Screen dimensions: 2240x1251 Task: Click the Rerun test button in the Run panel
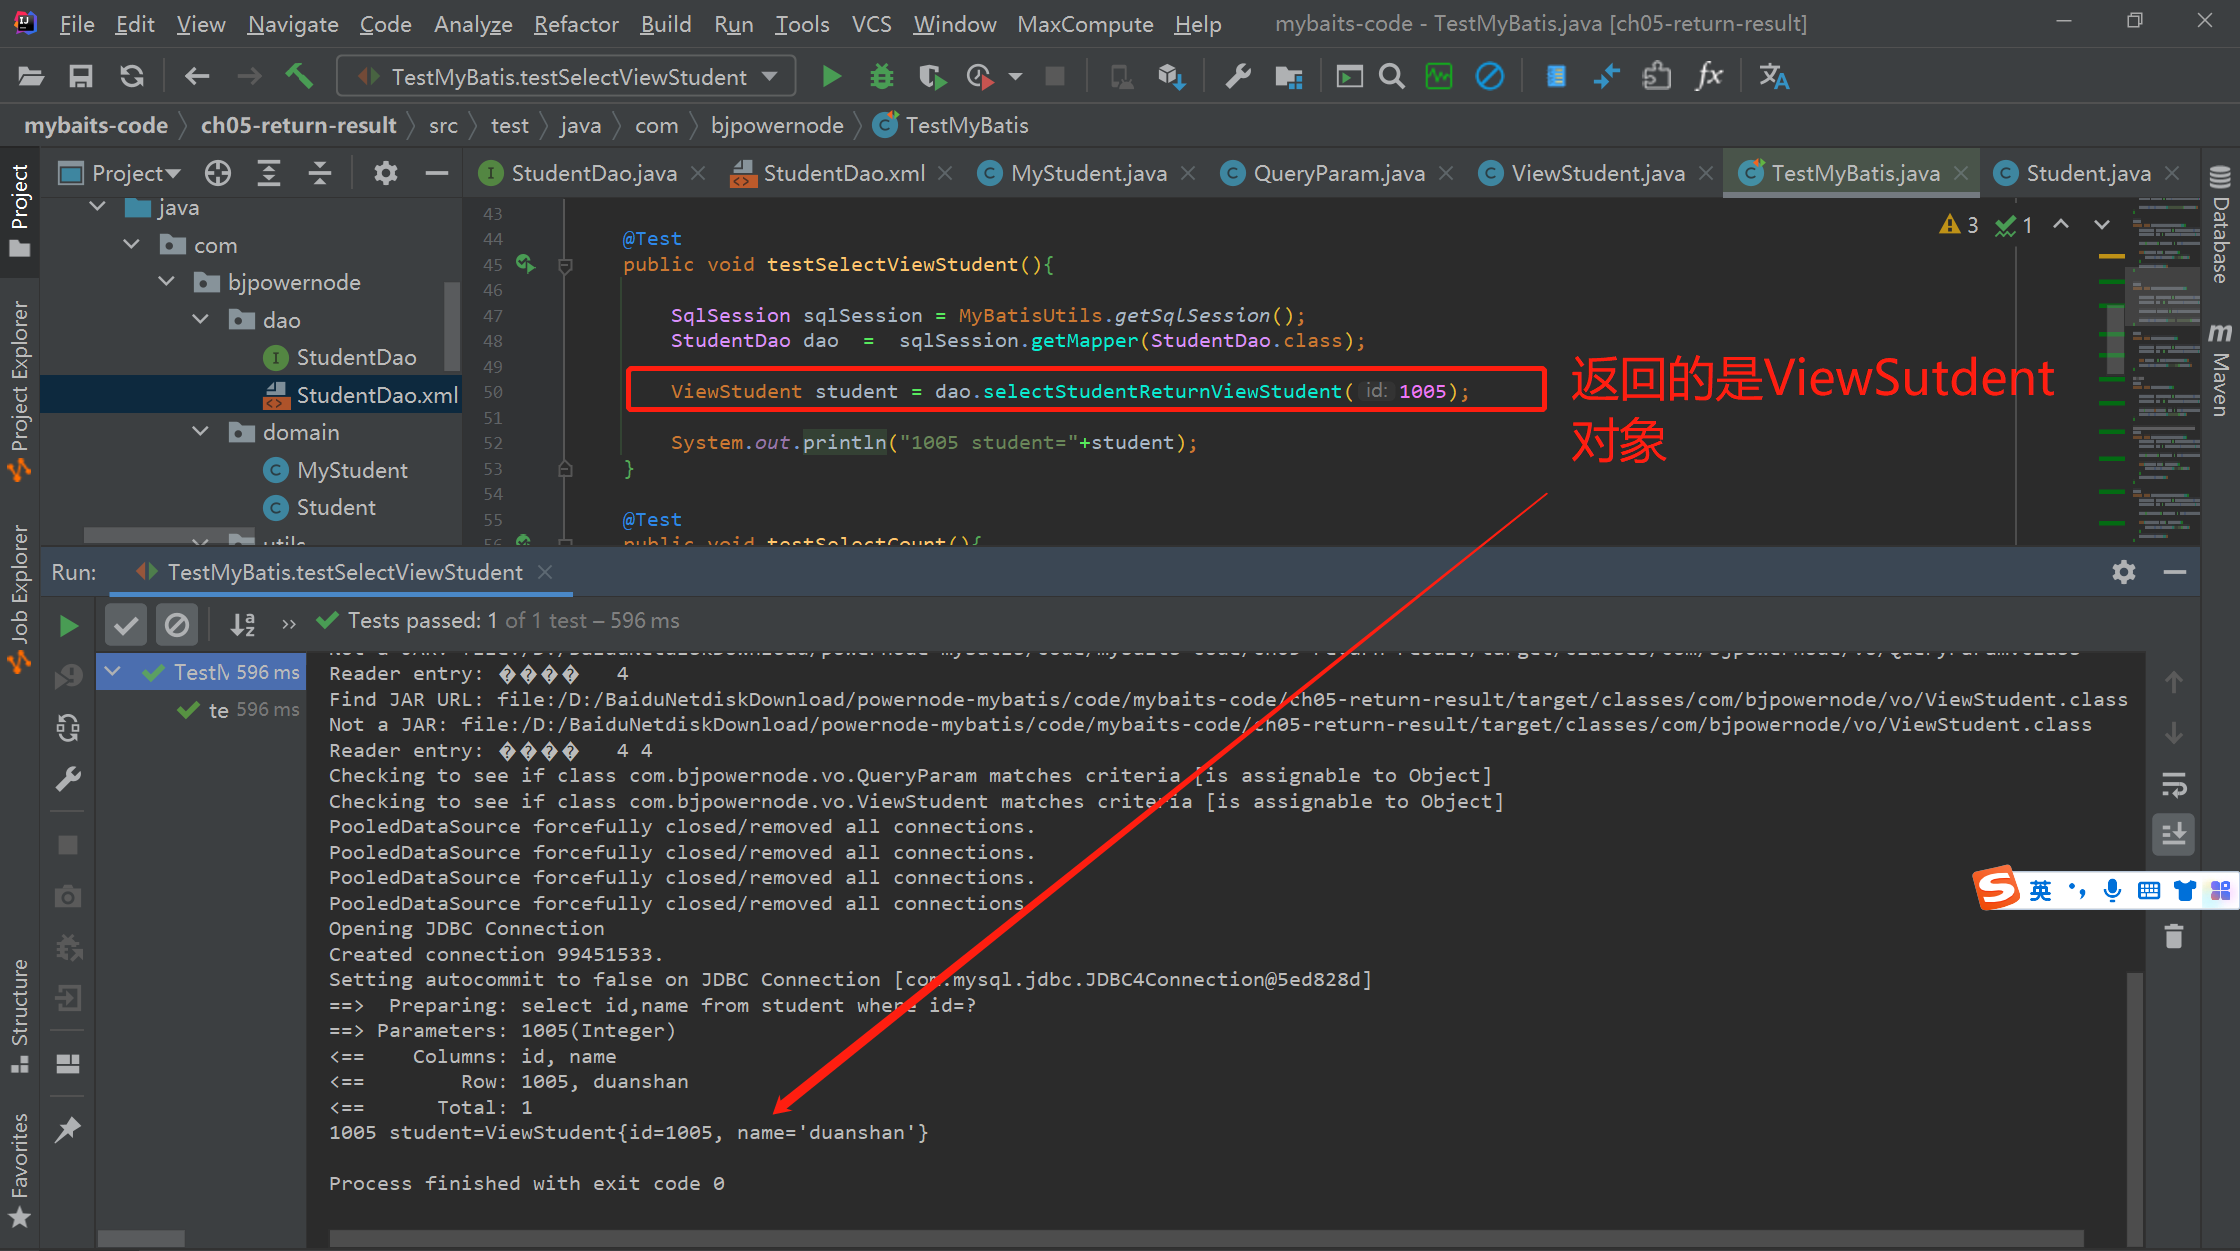click(68, 626)
